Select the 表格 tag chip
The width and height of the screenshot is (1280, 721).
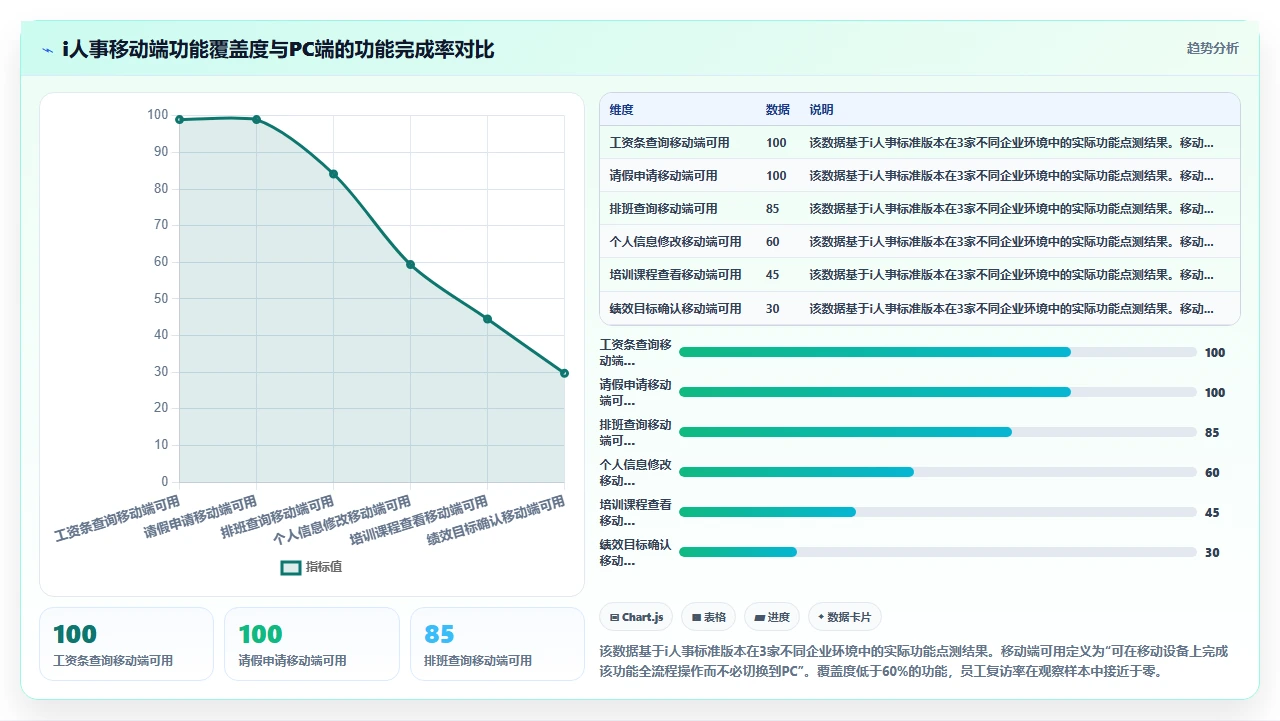pyautogui.click(x=709, y=617)
